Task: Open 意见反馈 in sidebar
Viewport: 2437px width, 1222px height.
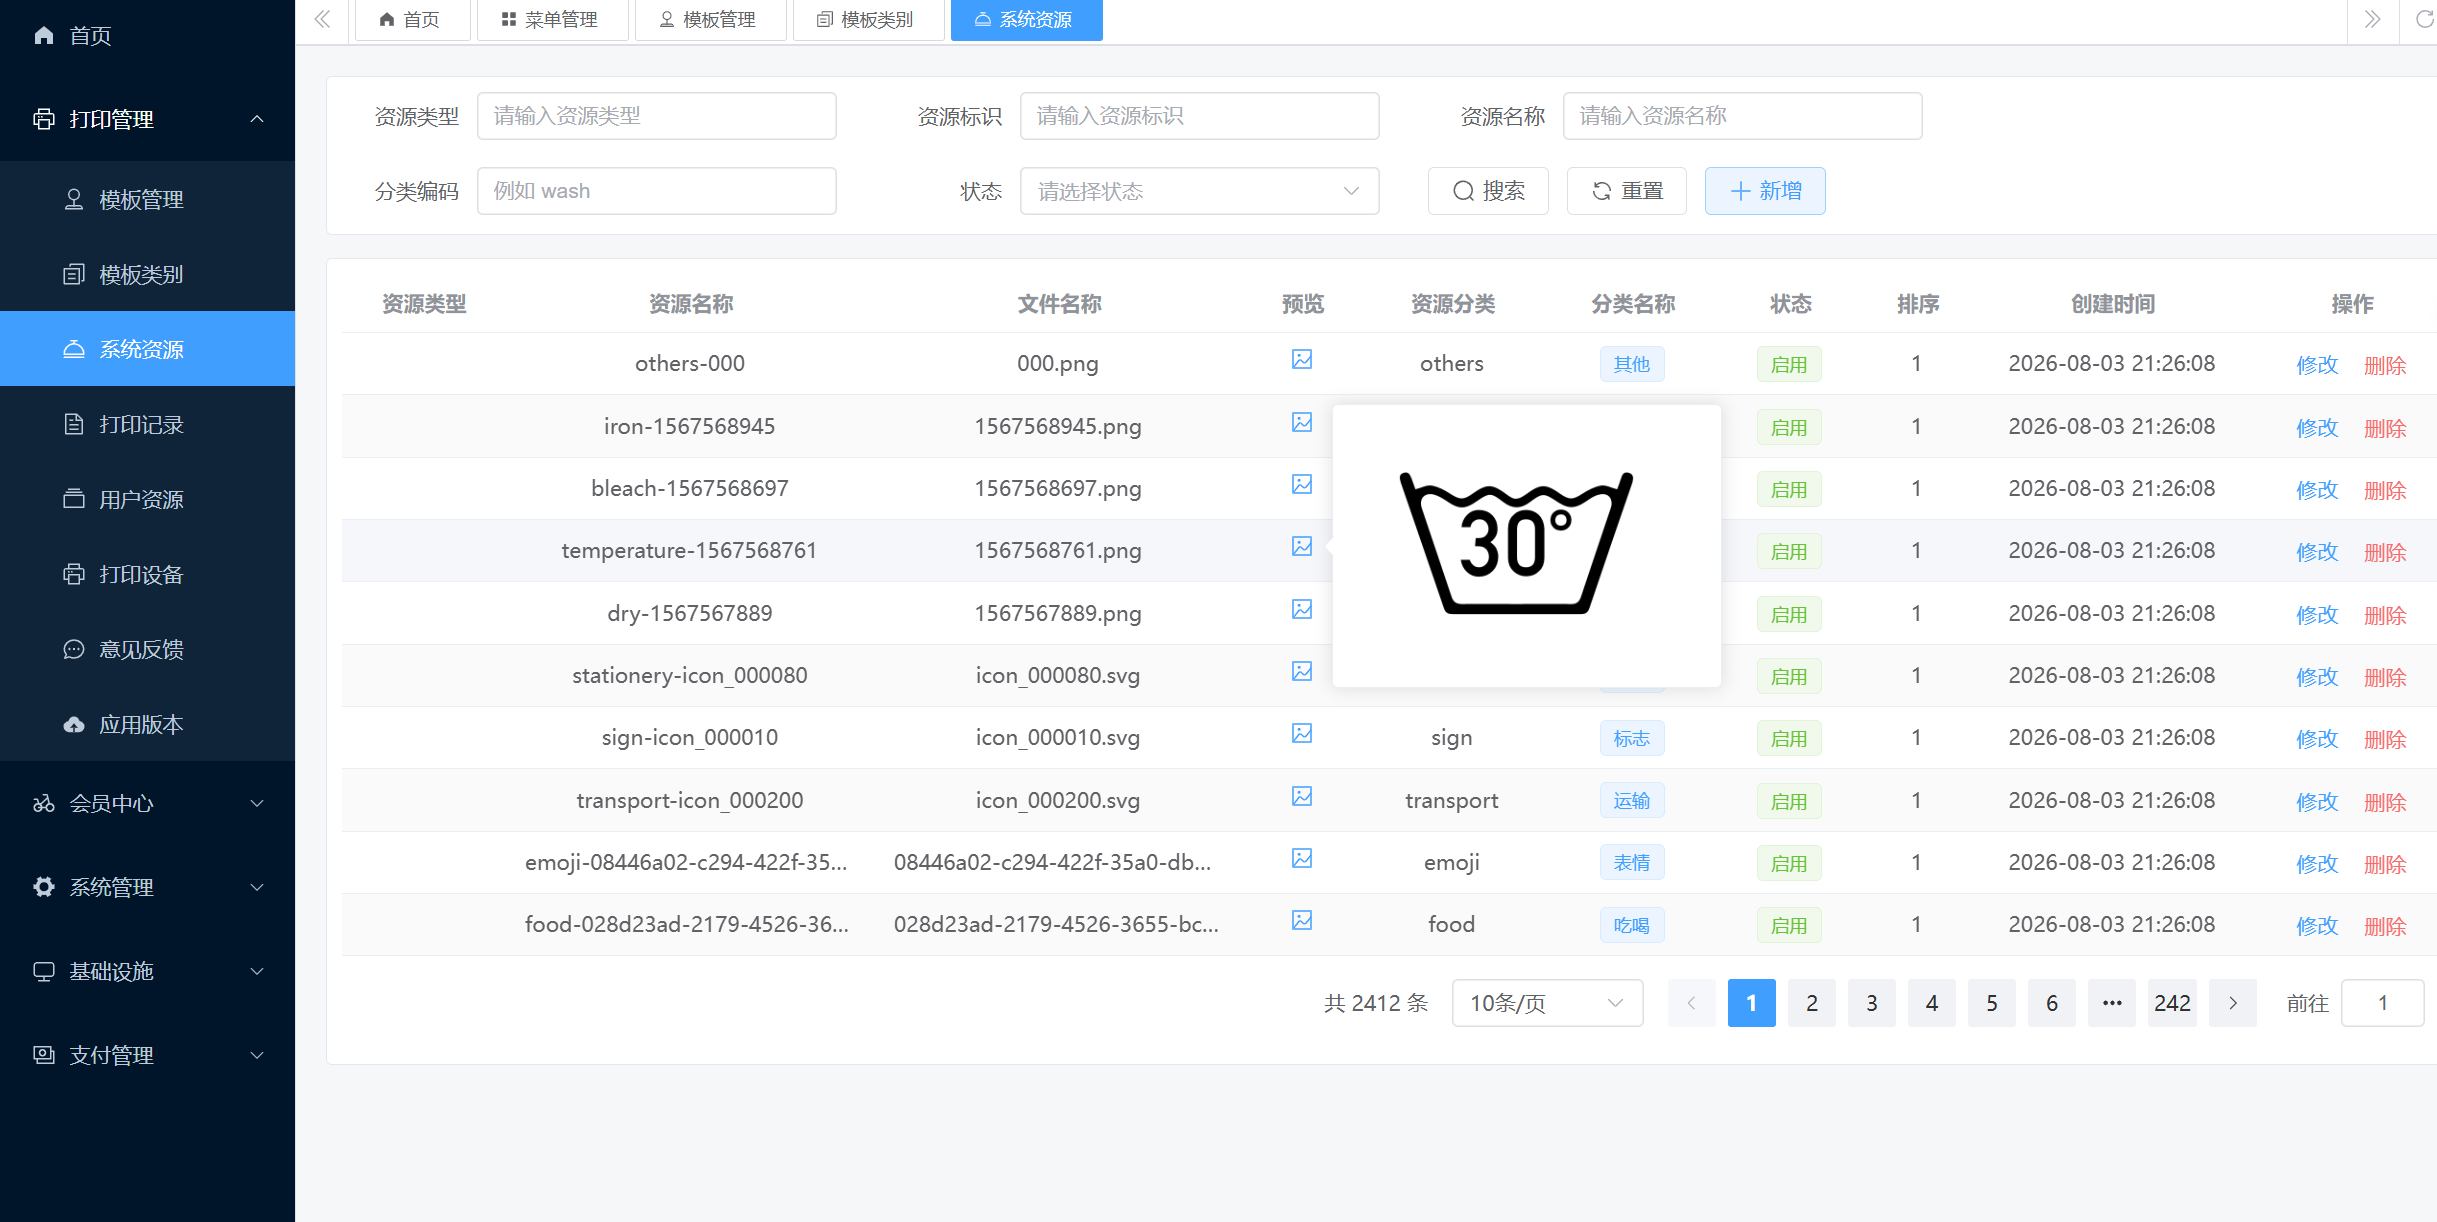Action: tap(147, 649)
